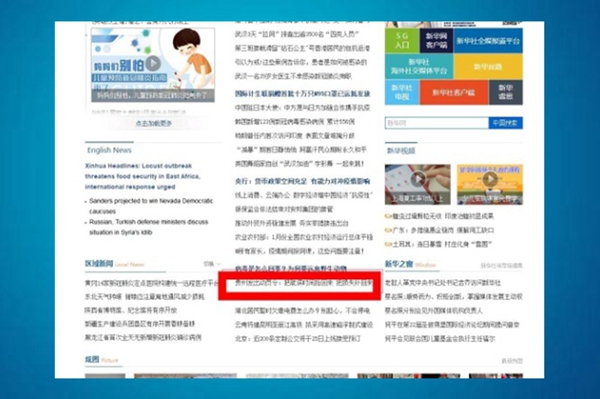Click the 点击加载更多 load more button
The image size is (600, 399).
153,123
